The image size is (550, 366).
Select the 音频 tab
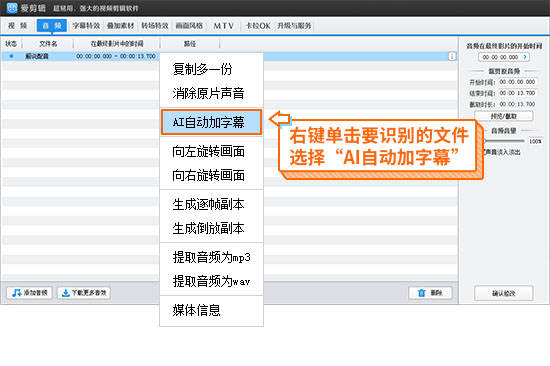pos(52,26)
